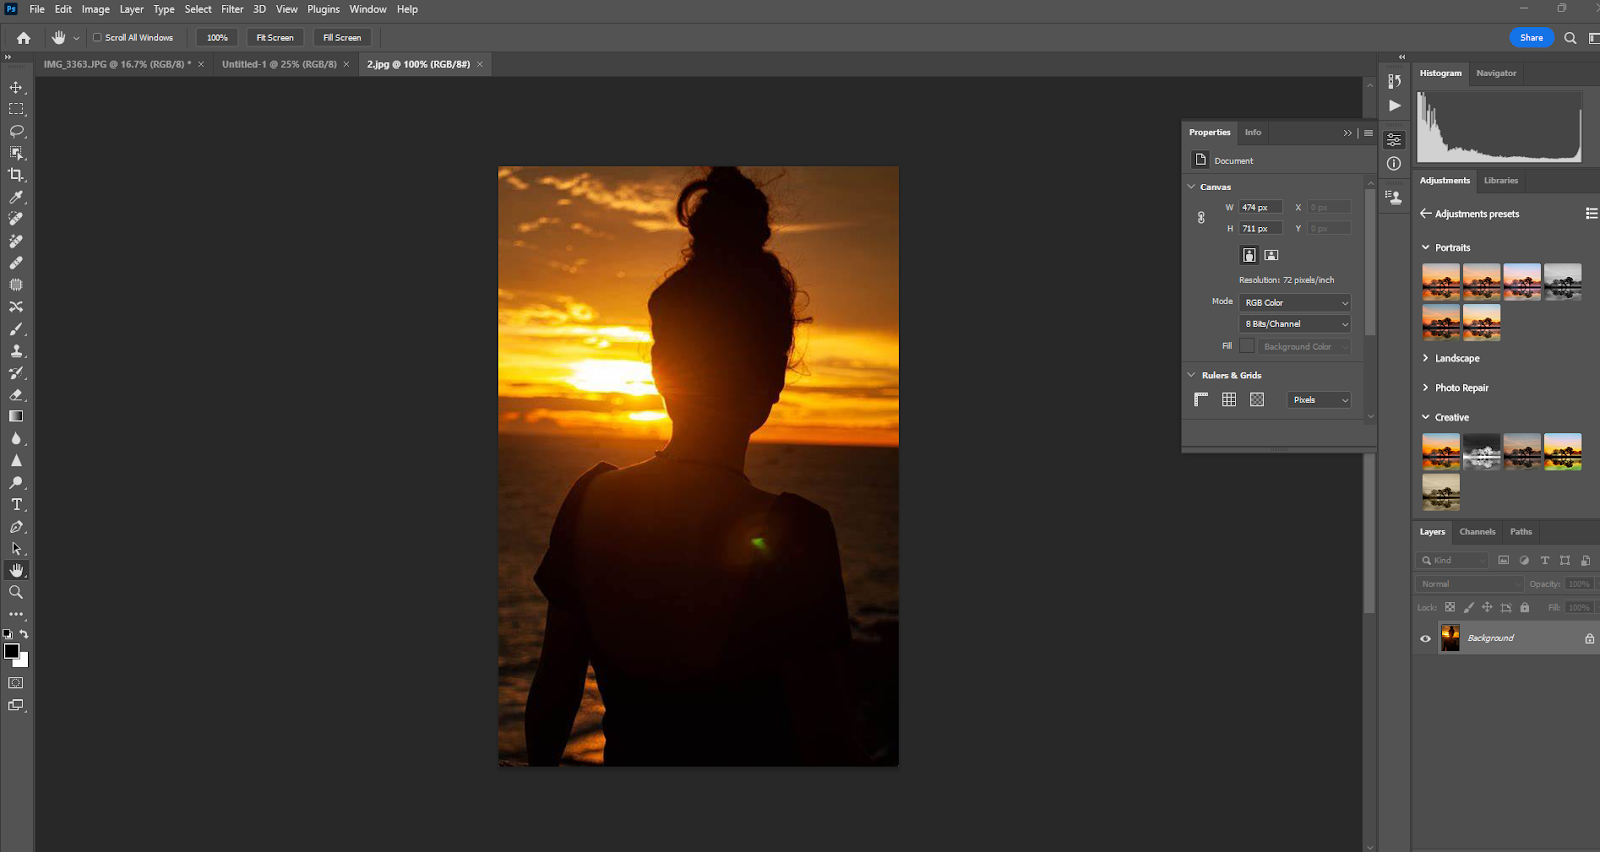Expand the Landscape presets group
This screenshot has height=852, width=1600.
1426,358
